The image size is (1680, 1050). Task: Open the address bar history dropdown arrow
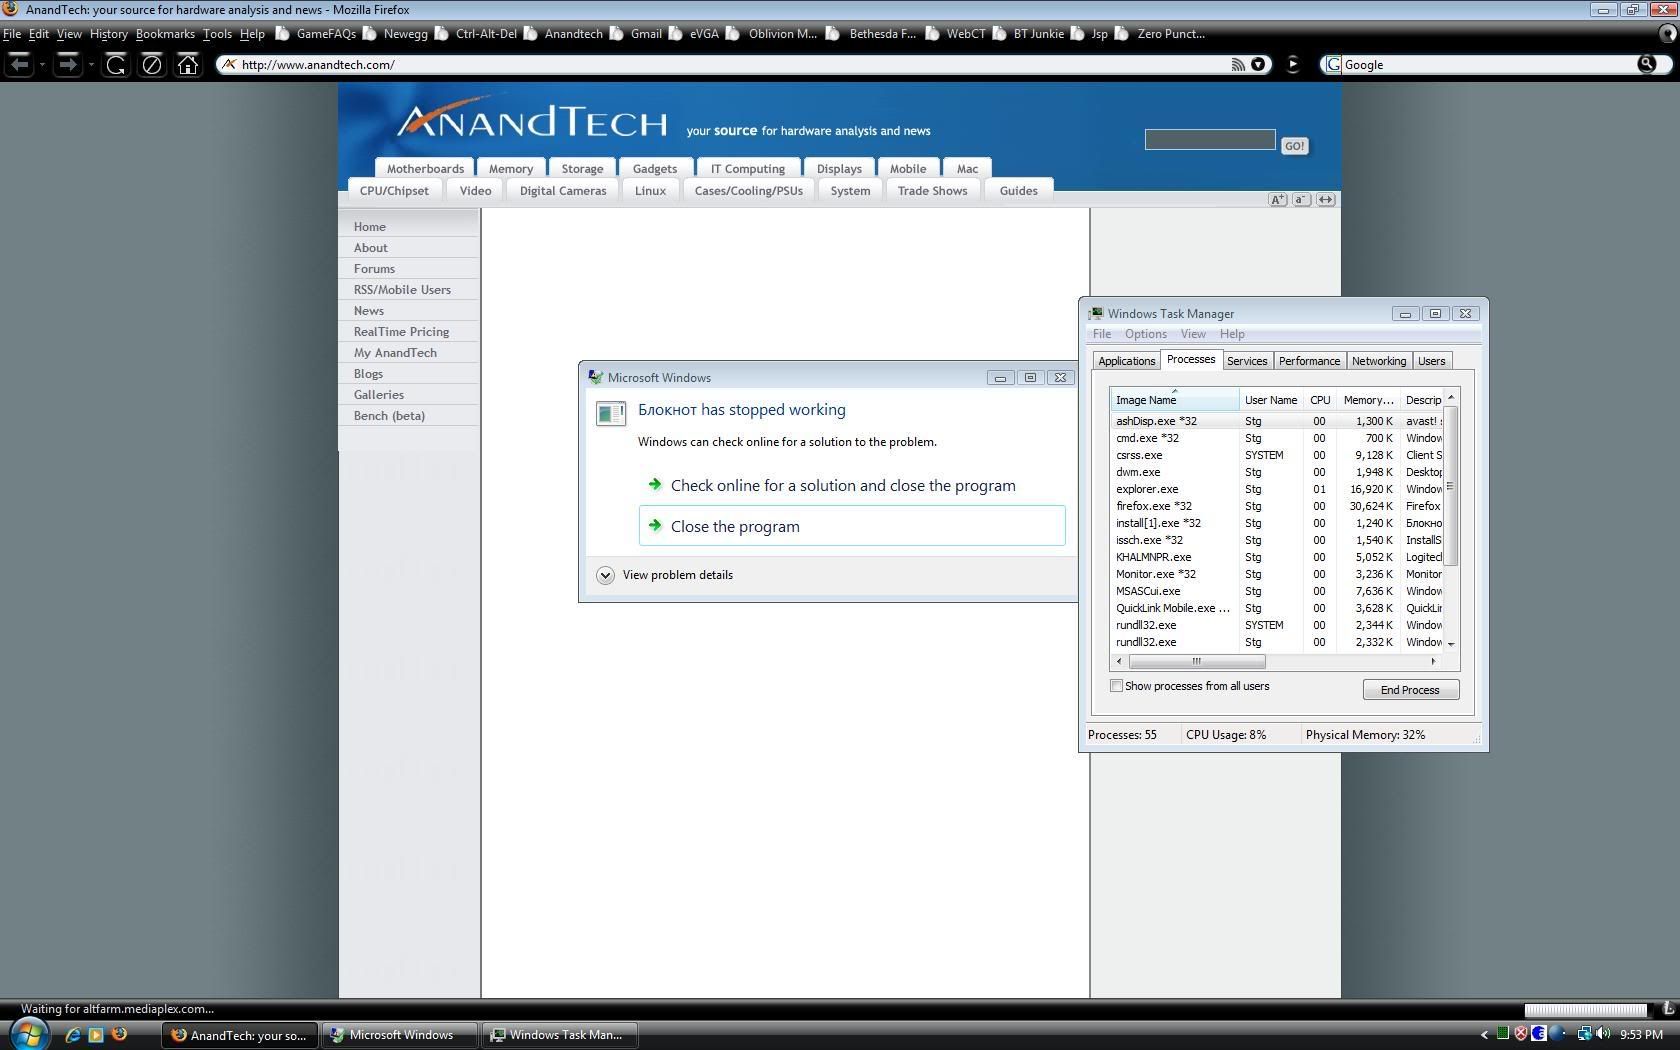click(1259, 65)
